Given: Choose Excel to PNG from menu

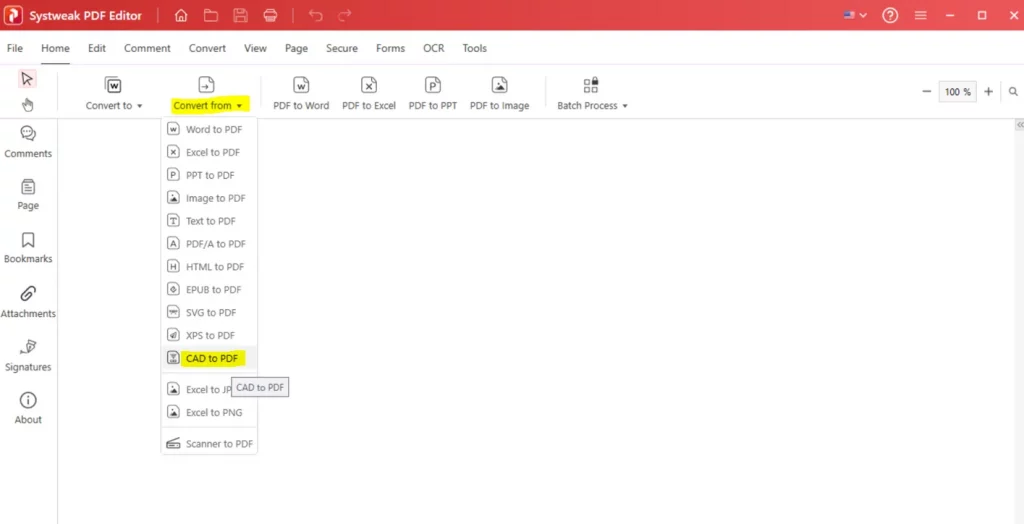Looking at the screenshot, I should tap(209, 412).
